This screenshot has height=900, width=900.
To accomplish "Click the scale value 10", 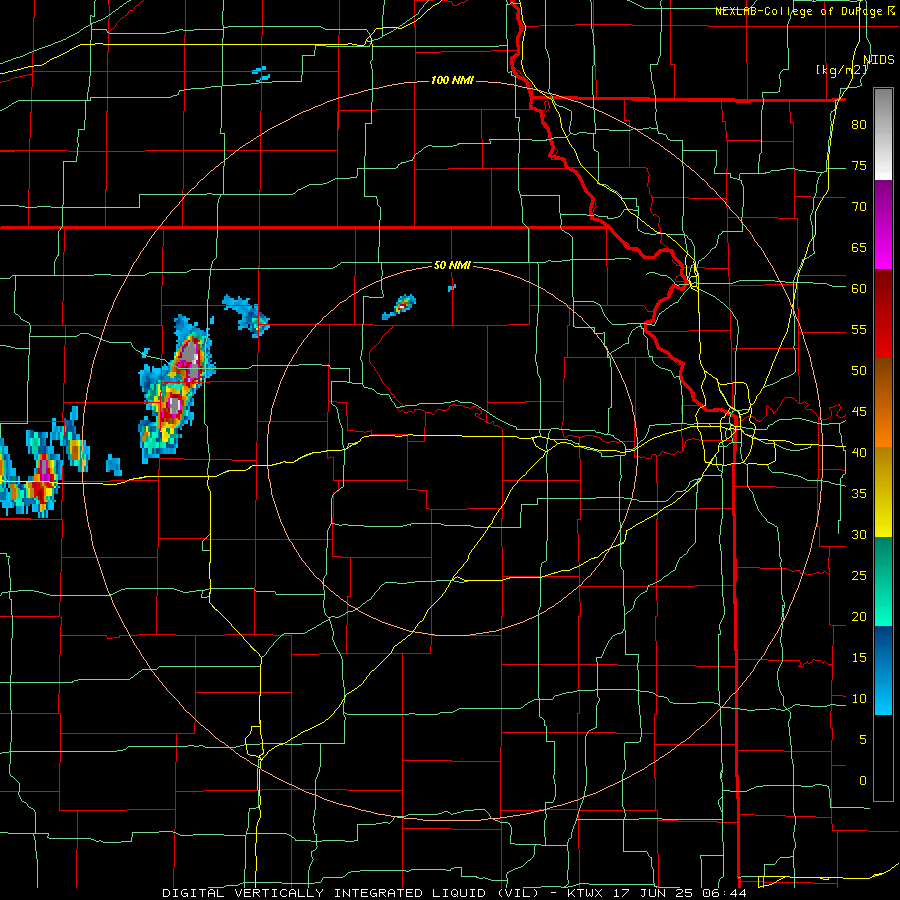I will [859, 699].
